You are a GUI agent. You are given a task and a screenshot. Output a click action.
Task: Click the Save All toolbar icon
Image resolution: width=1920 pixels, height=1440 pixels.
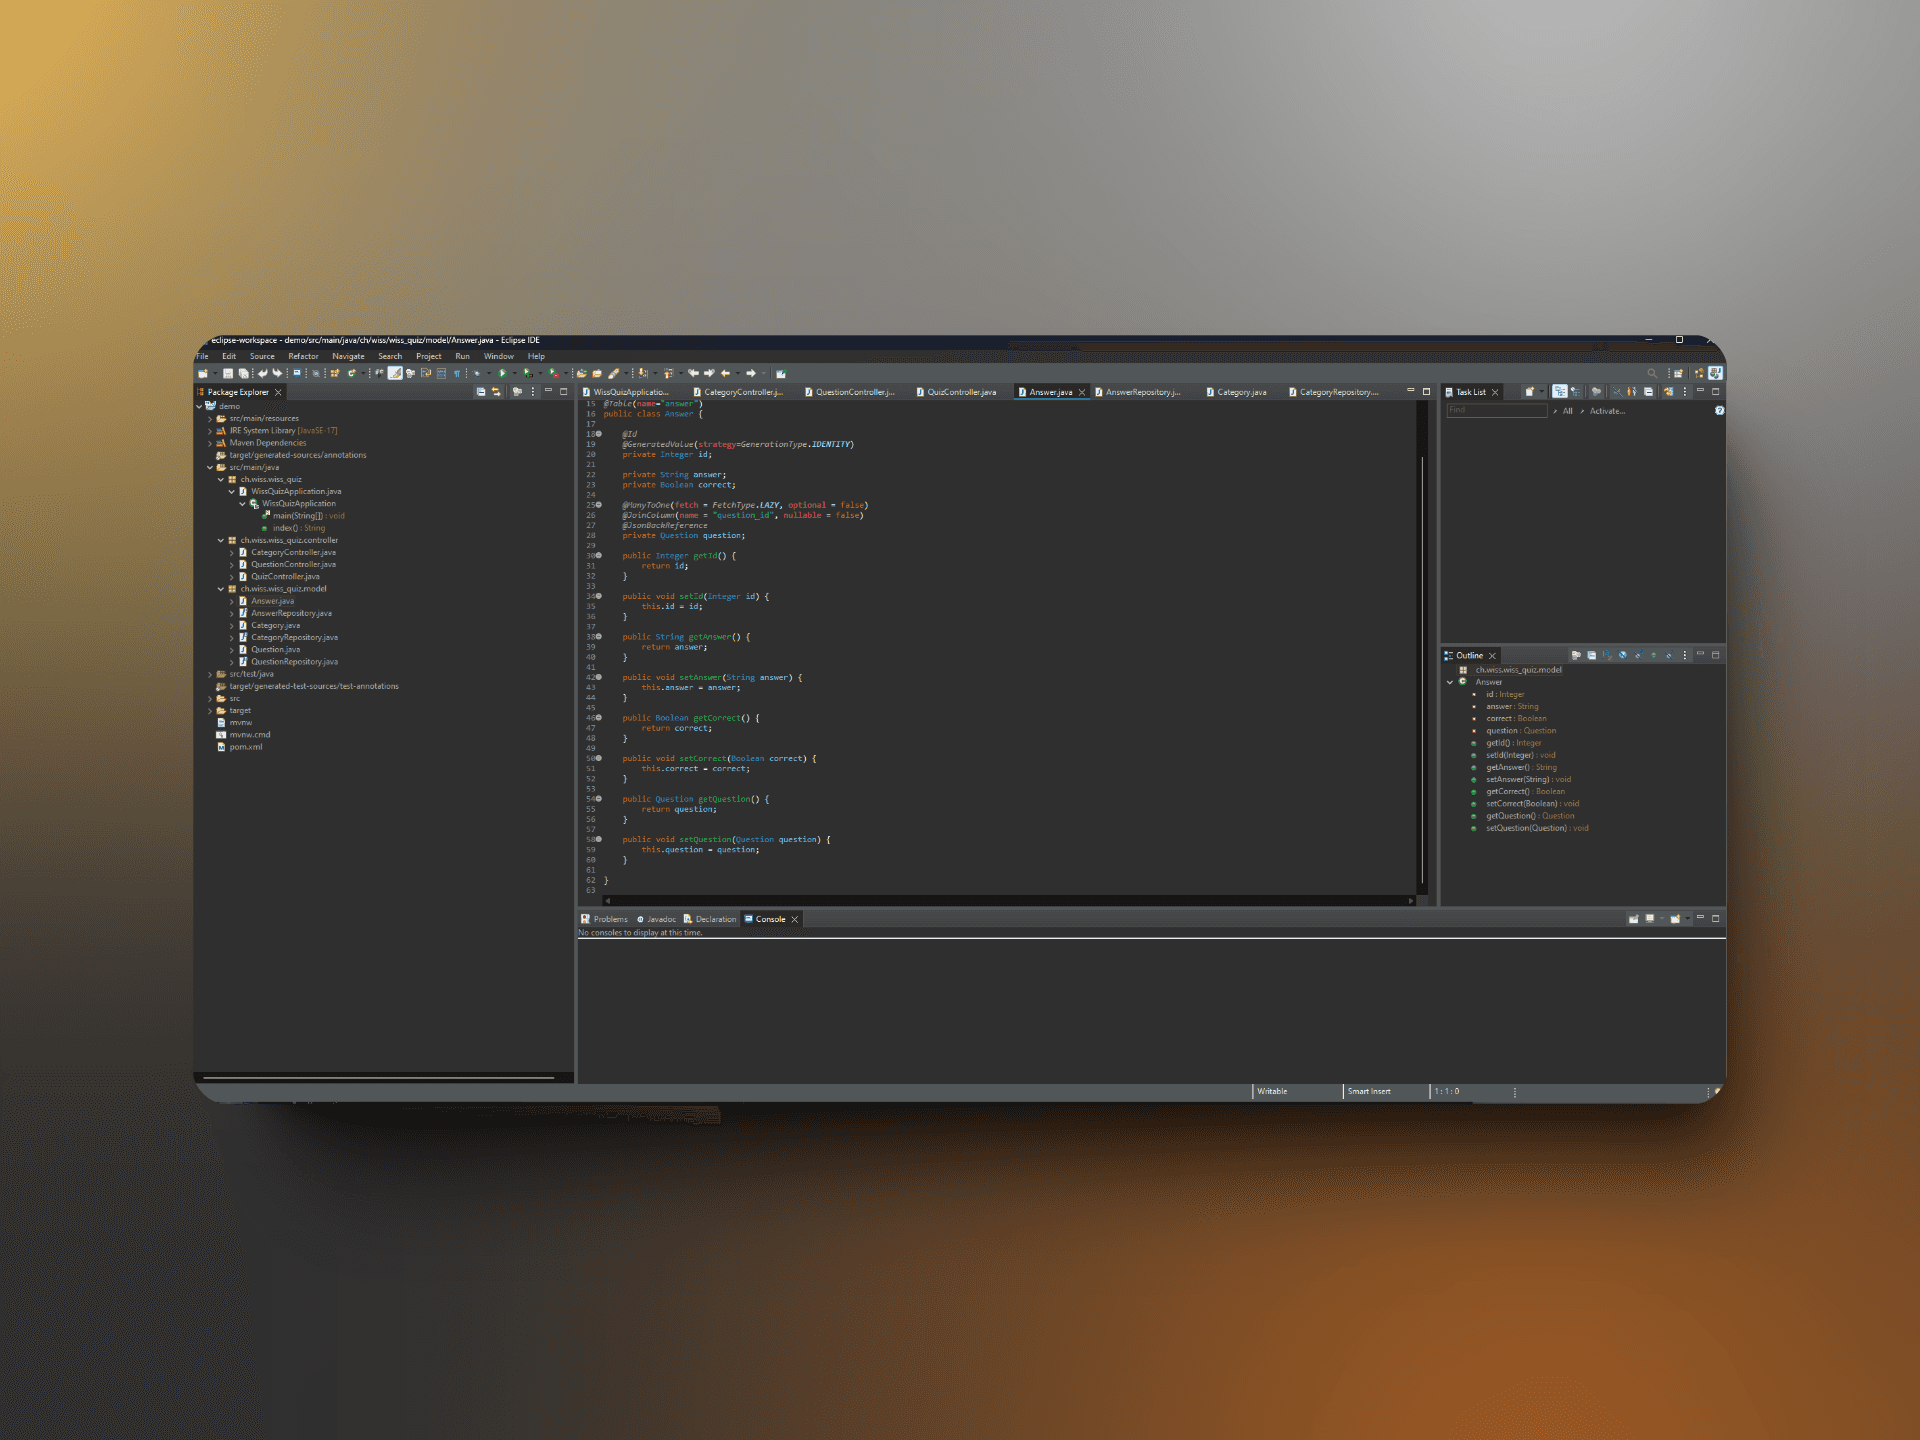click(243, 373)
